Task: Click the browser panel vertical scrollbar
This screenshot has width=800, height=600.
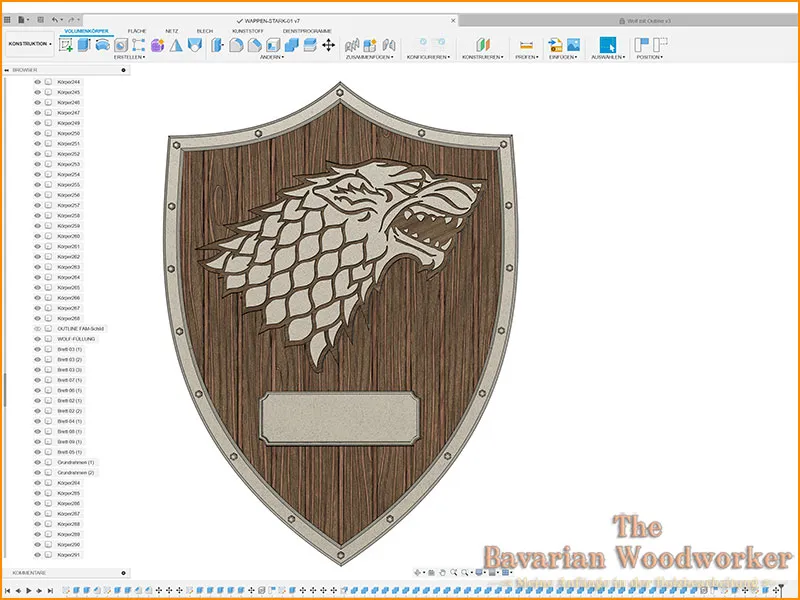Action: tap(5, 390)
